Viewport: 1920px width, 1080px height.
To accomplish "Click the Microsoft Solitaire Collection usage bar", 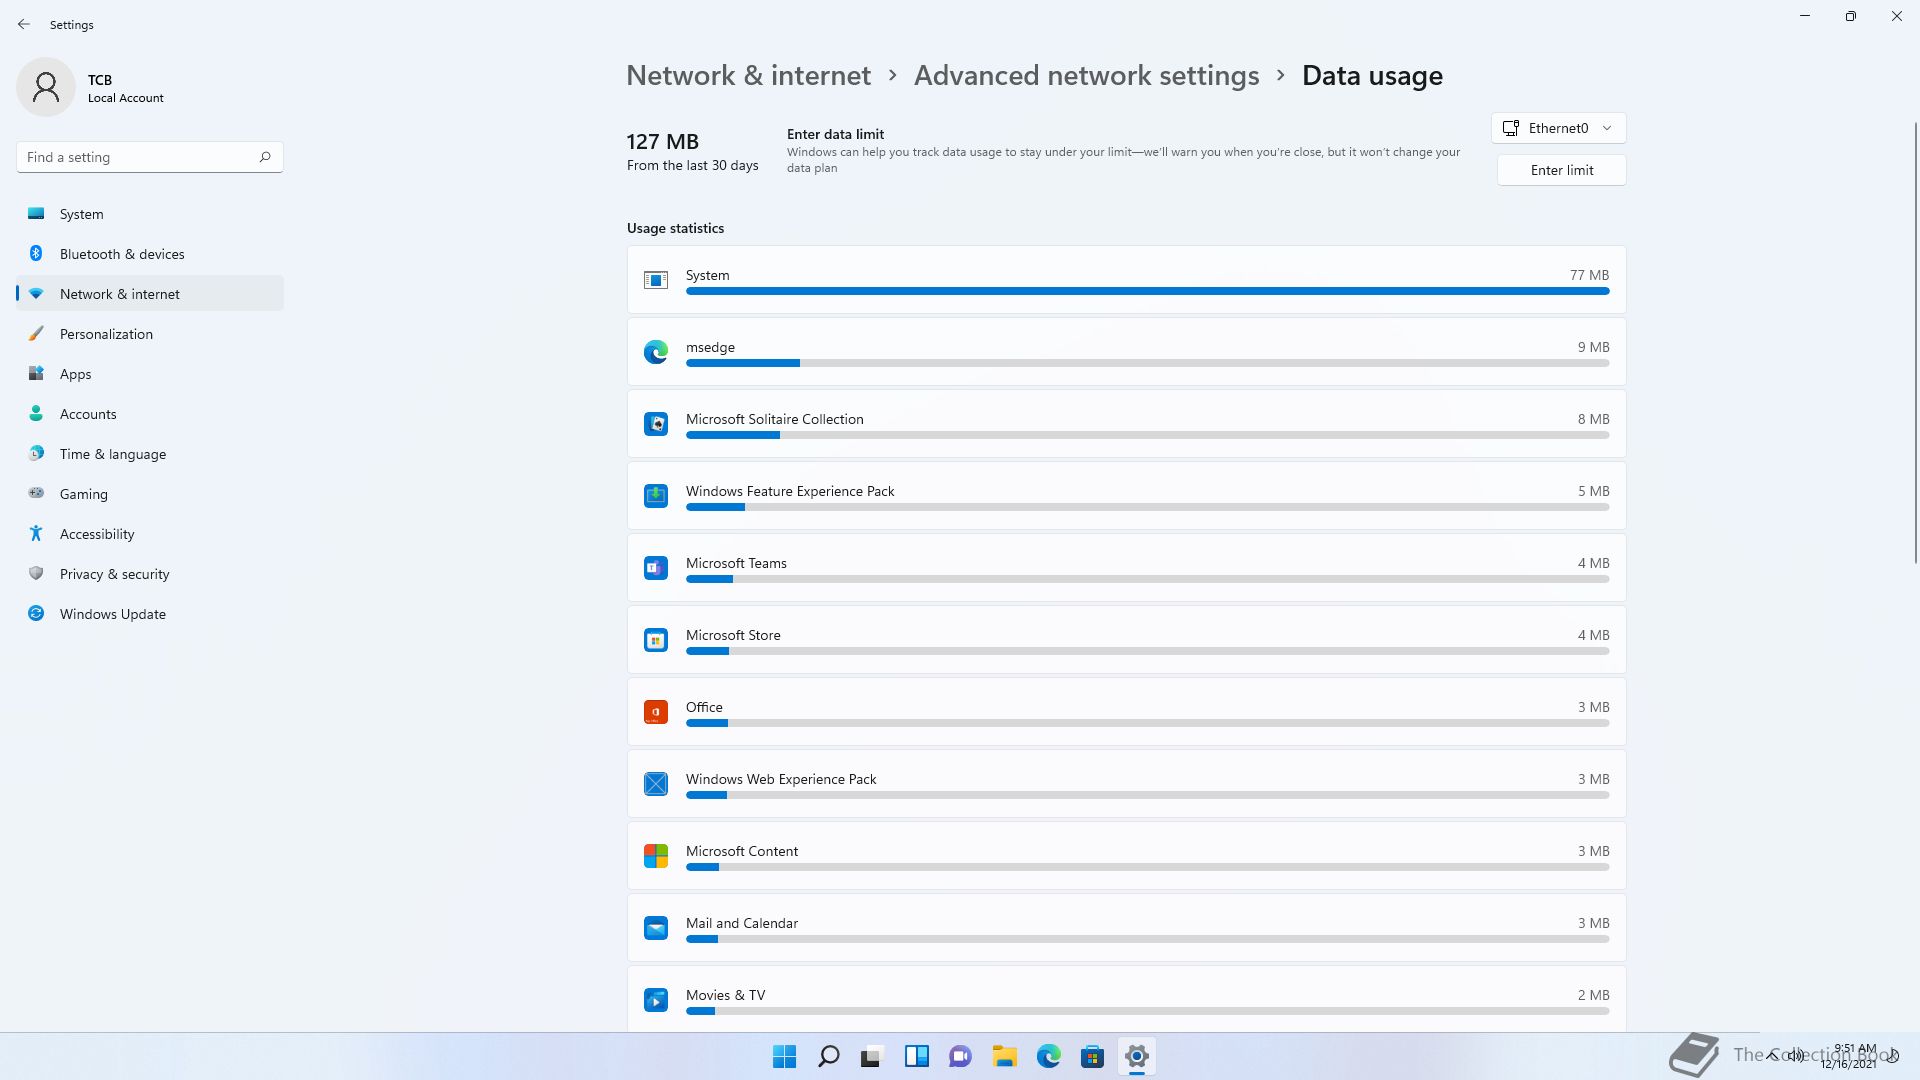I will pos(1147,435).
